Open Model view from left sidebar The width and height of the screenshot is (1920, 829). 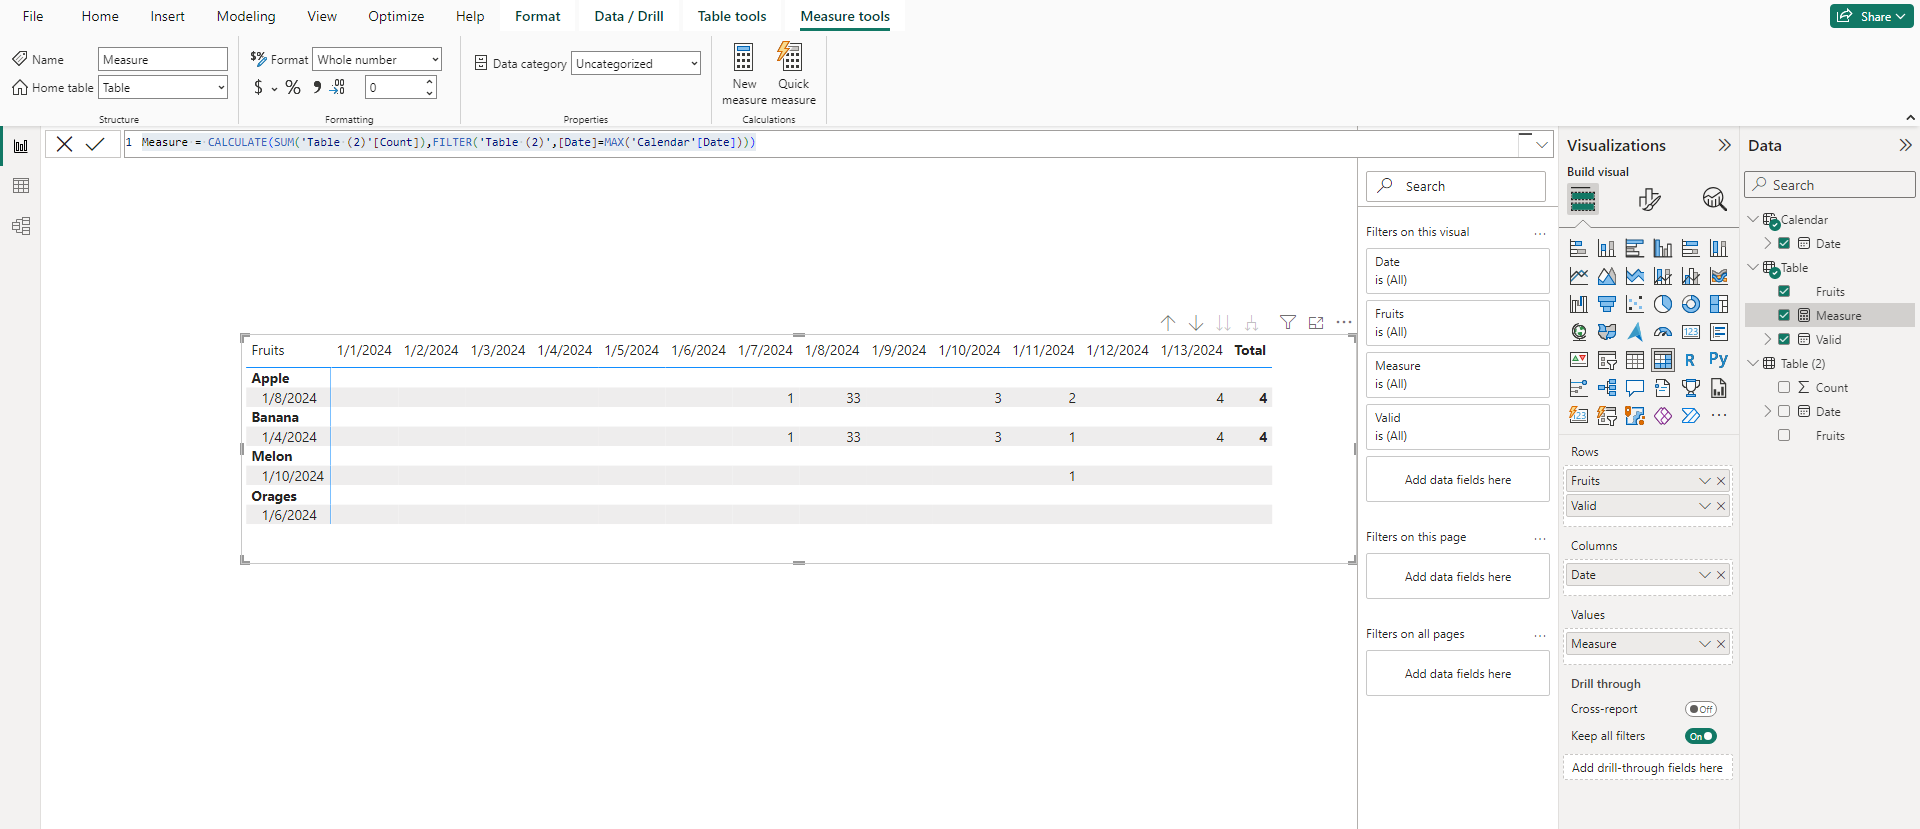tap(21, 226)
